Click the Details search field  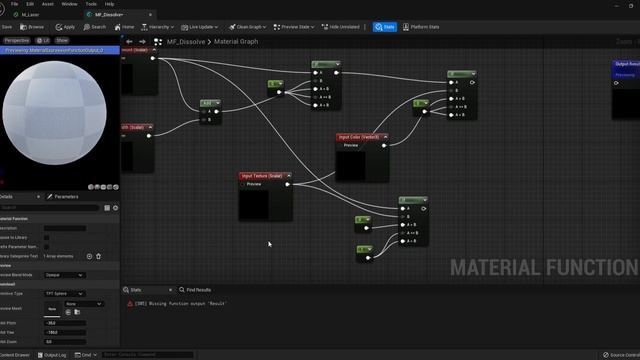[x=49, y=208]
